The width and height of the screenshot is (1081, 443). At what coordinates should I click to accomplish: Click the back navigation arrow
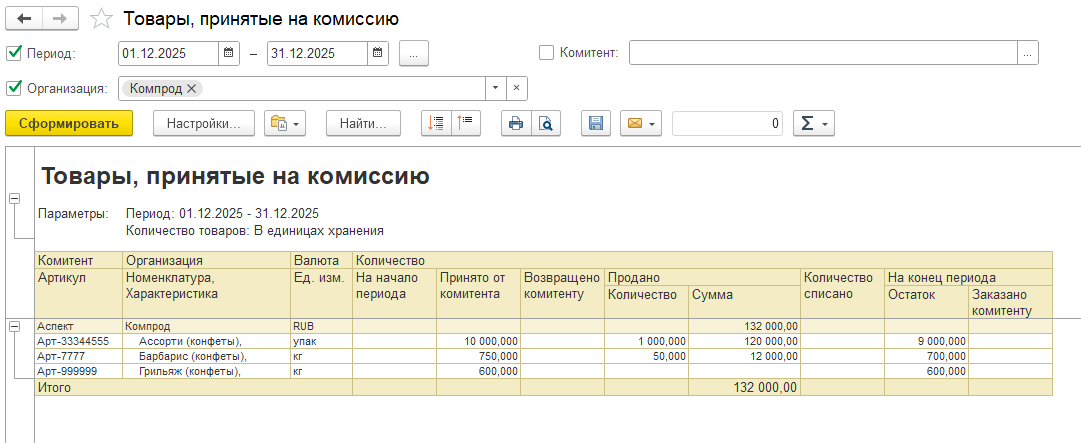24,19
